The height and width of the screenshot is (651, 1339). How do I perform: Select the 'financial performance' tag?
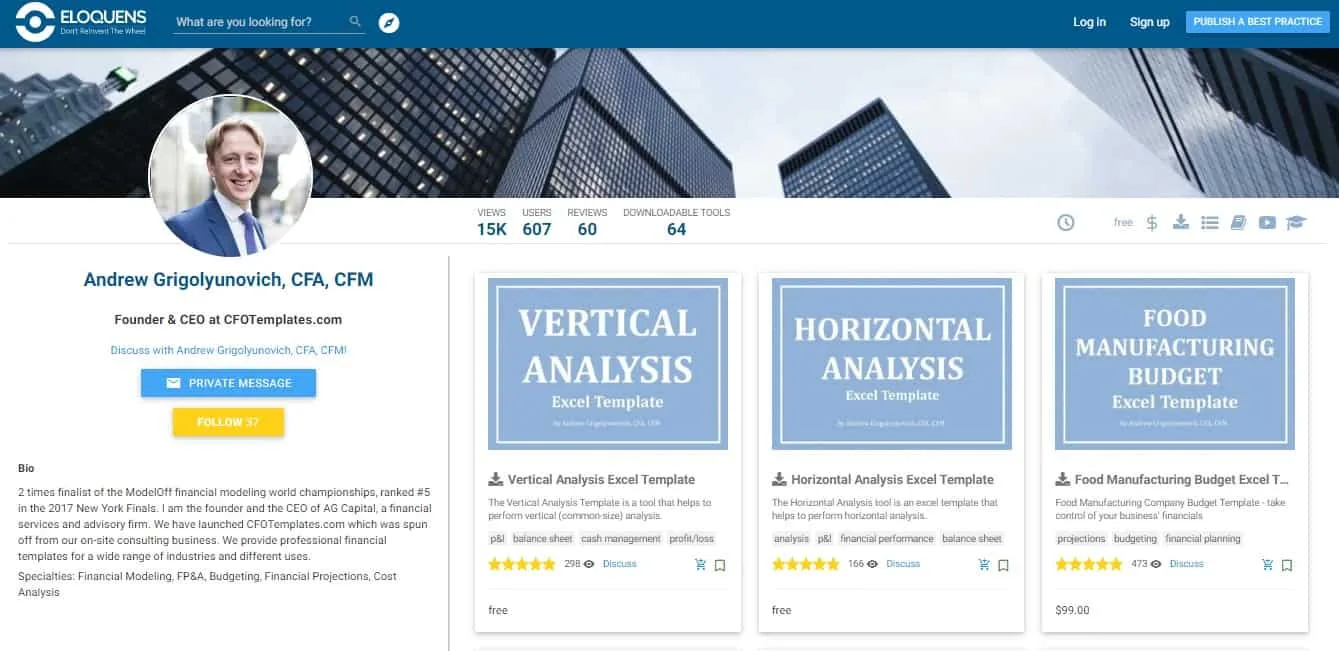coord(887,539)
